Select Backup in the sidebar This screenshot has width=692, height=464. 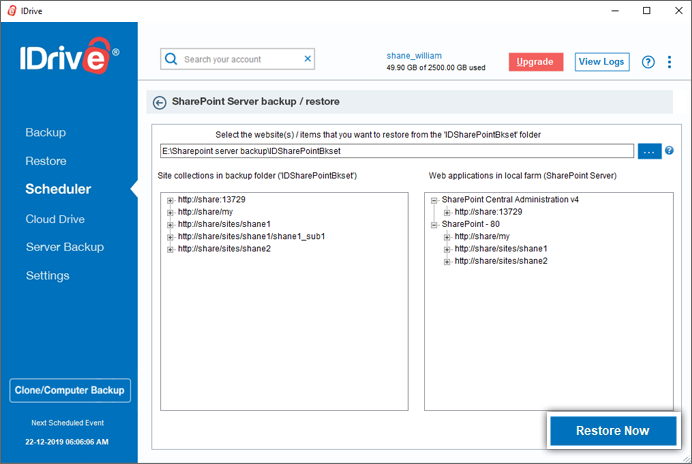pos(45,132)
